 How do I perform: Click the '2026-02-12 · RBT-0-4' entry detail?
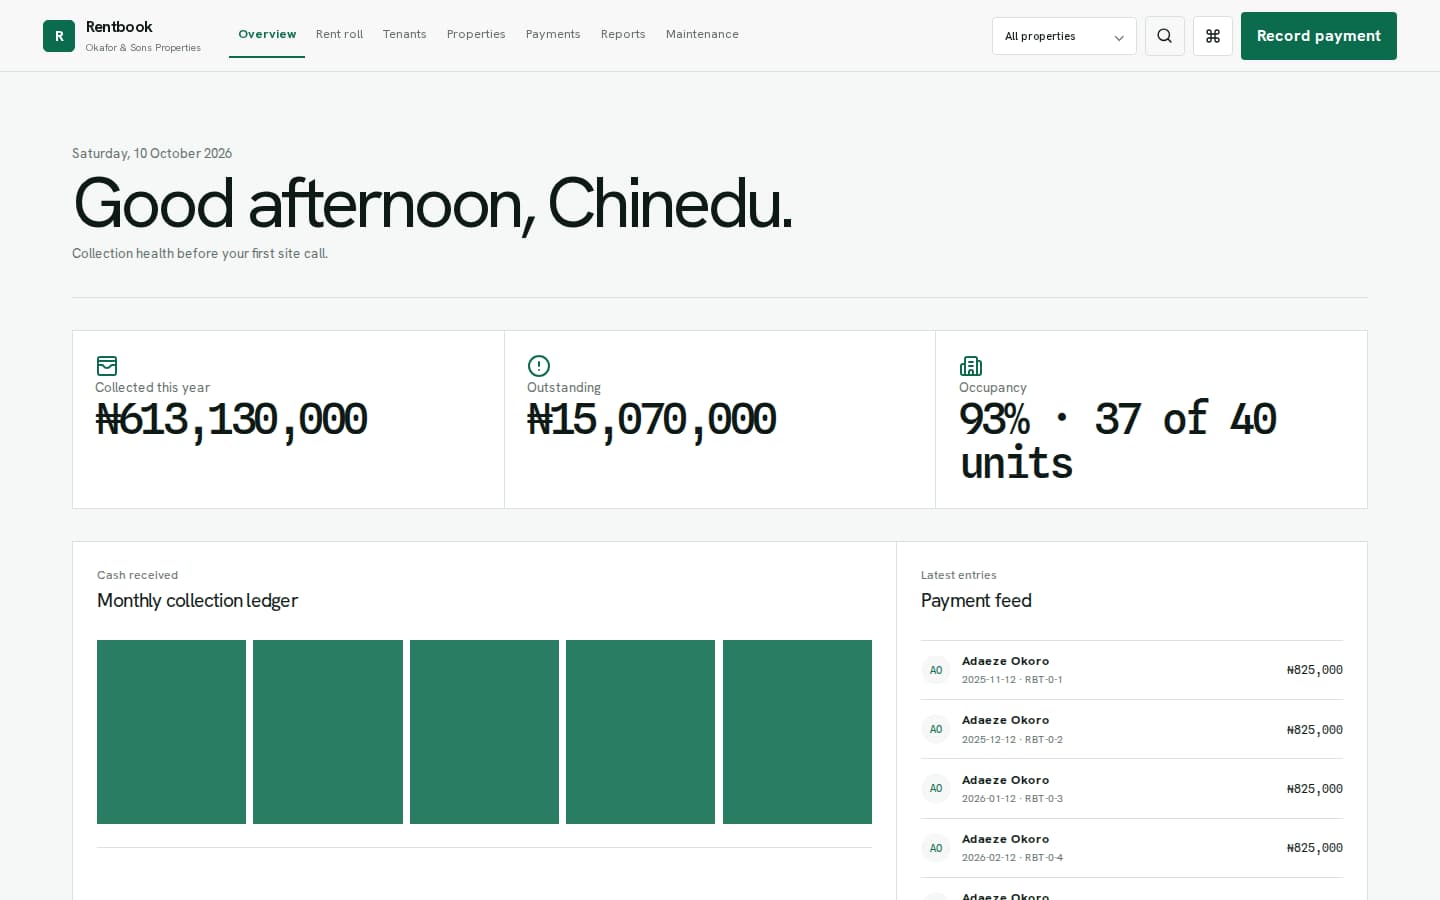tap(1012, 858)
